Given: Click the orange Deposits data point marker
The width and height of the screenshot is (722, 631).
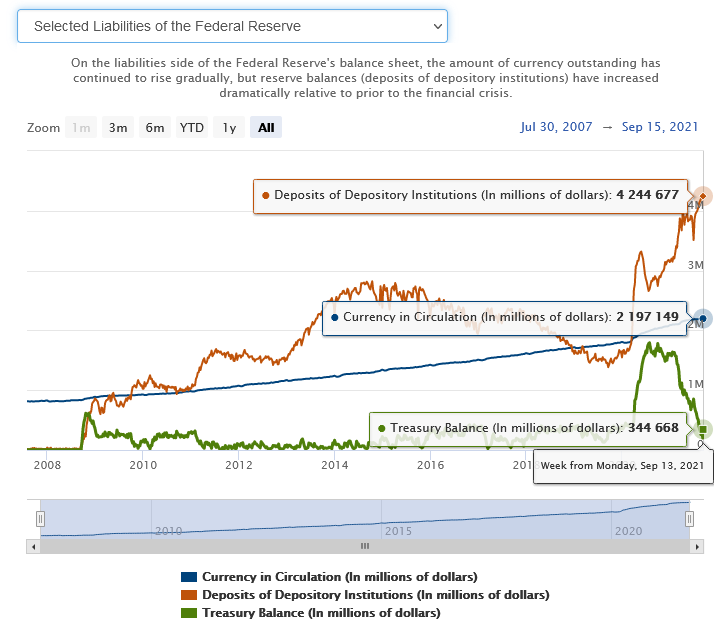Looking at the screenshot, I should 703,196.
